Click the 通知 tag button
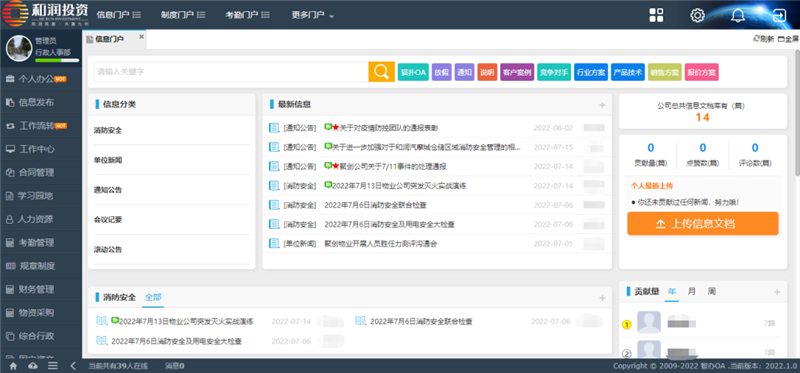 464,72
